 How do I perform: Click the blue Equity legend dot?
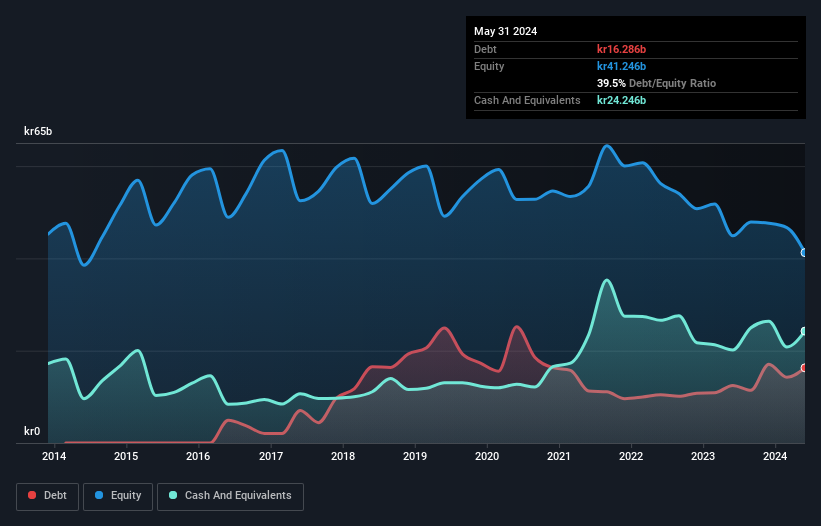(99, 495)
